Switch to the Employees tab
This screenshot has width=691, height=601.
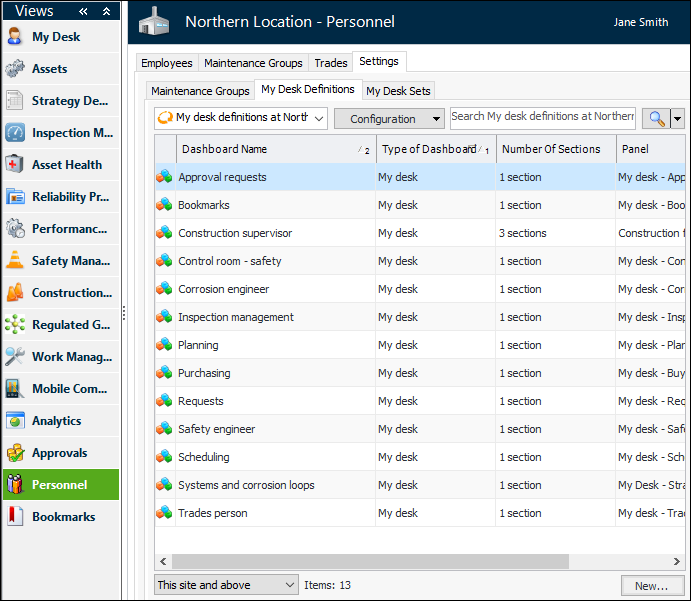click(x=166, y=63)
